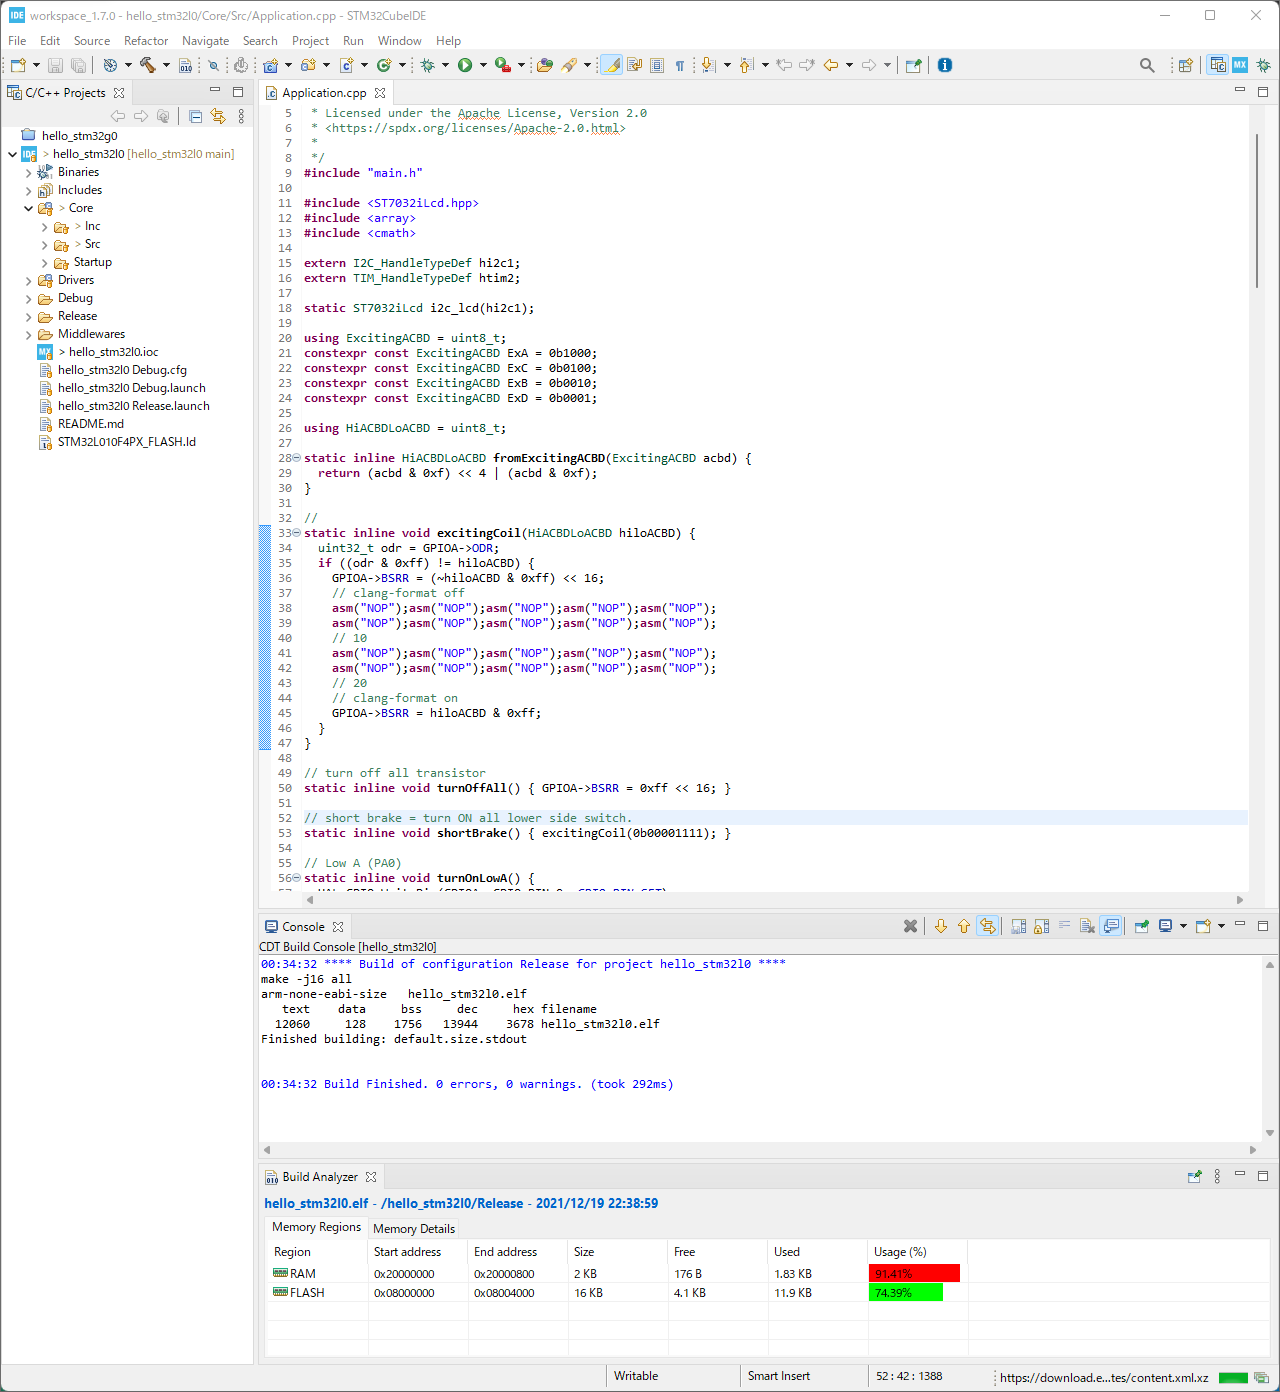This screenshot has height=1392, width=1280.
Task: Click the green status bar progress indicator
Action: tap(1233, 1378)
